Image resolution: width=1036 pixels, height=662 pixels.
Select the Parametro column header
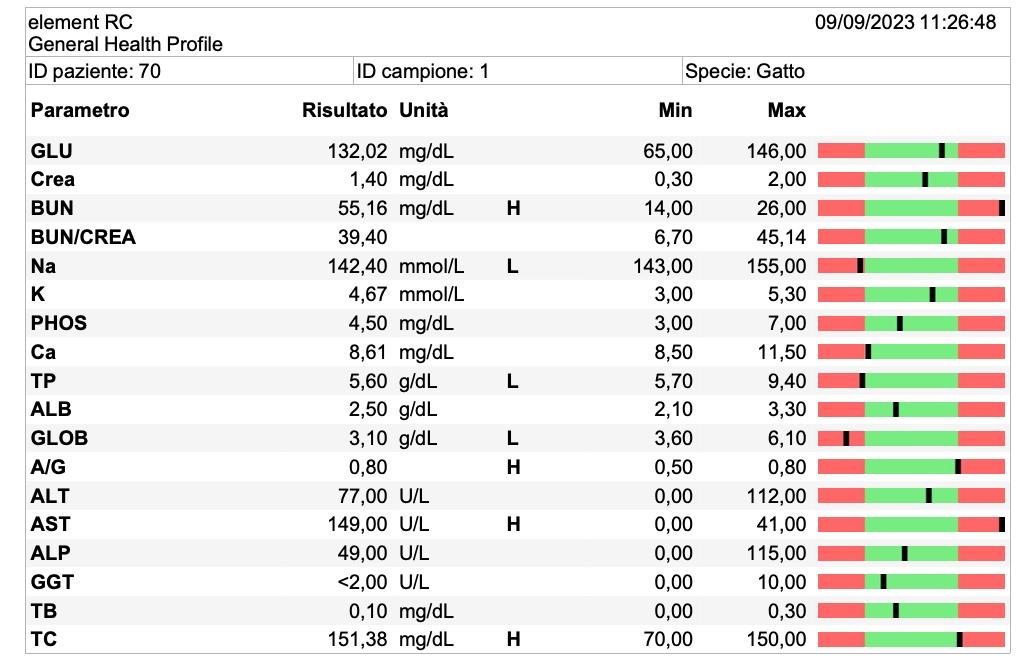pos(80,110)
